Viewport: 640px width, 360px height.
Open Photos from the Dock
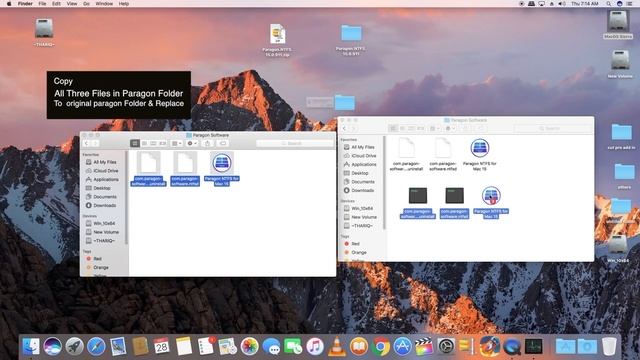pyautogui.click(x=249, y=347)
